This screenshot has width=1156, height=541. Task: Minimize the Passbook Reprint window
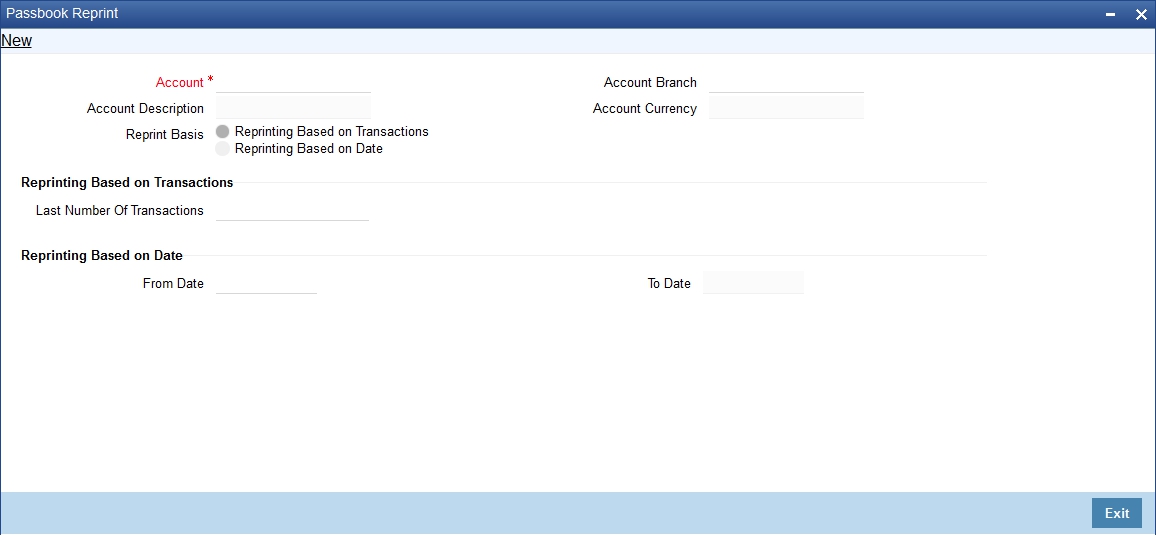[1110, 14]
